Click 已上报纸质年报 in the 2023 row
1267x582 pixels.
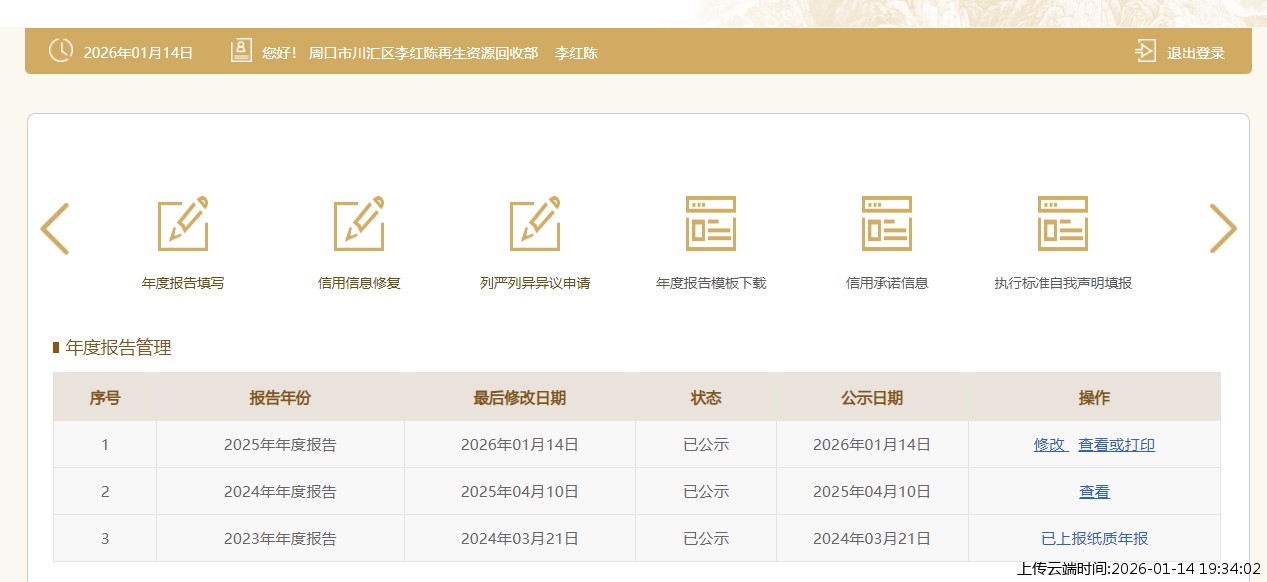coord(1094,539)
